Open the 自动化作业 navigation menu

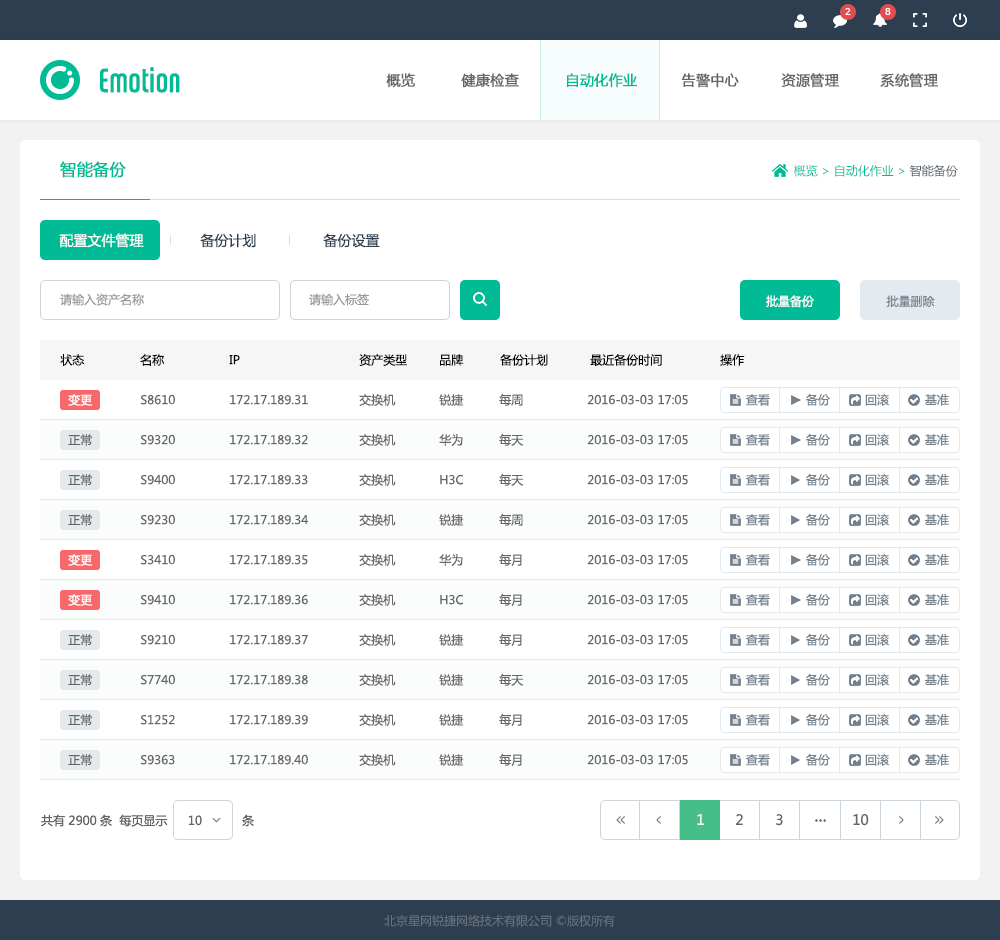point(600,81)
